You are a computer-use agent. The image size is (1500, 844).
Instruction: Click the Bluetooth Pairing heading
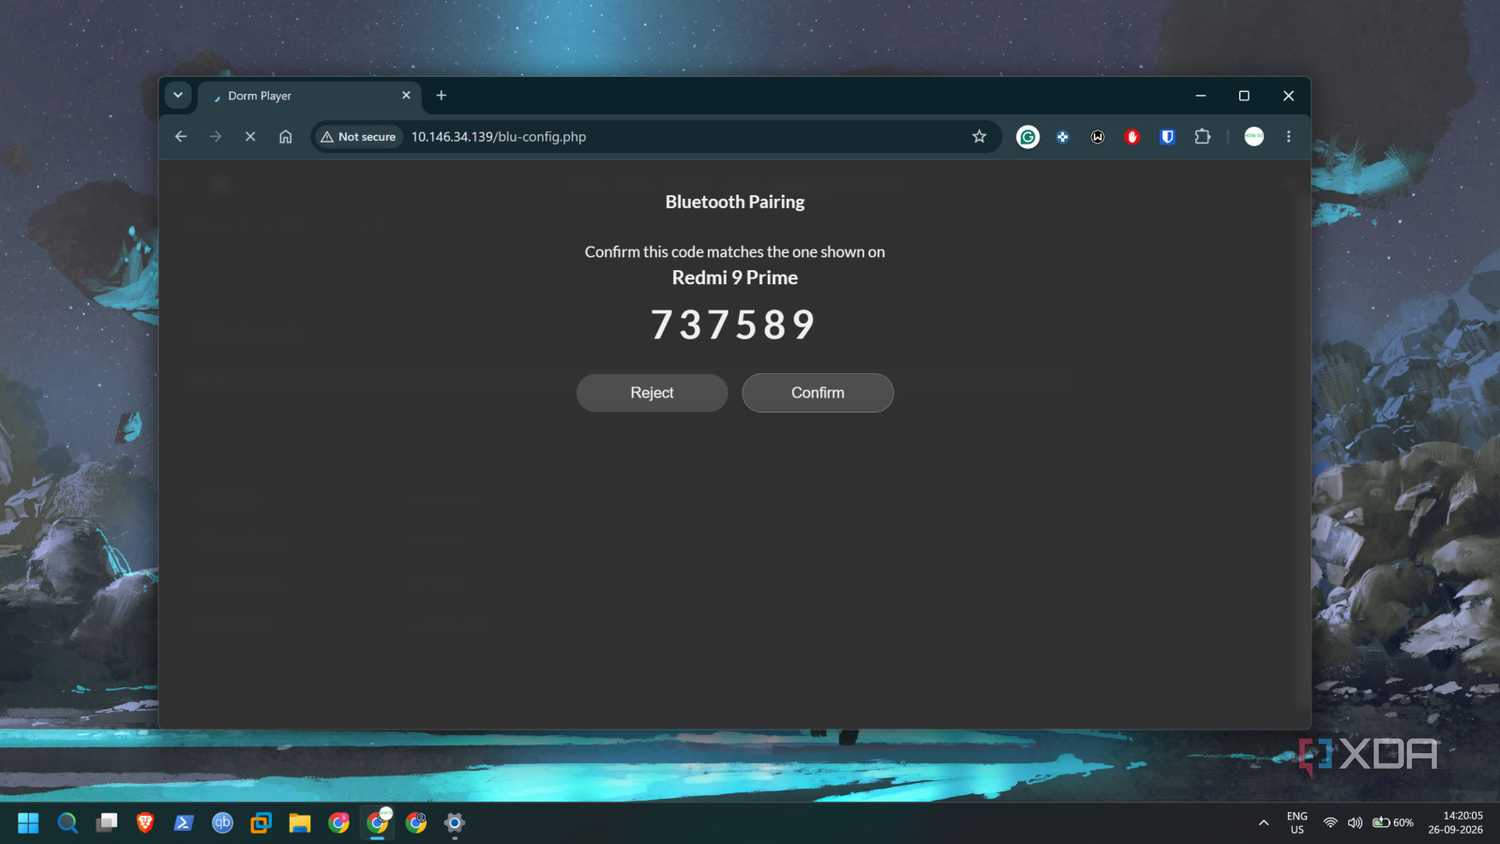tap(735, 202)
